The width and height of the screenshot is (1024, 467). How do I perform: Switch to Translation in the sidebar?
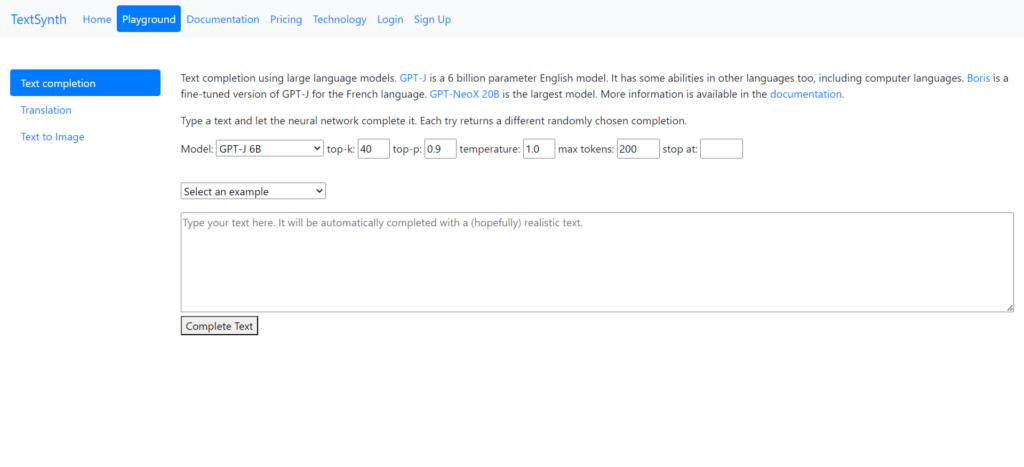46,110
